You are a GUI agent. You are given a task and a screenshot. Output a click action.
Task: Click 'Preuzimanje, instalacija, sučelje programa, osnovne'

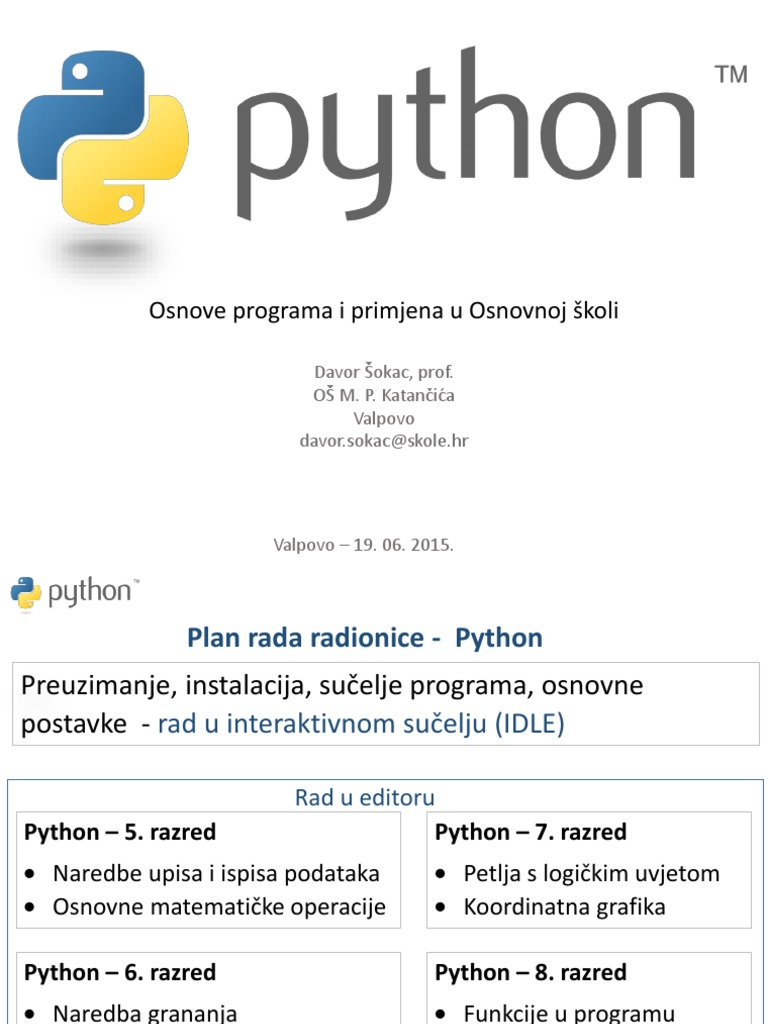(332, 685)
